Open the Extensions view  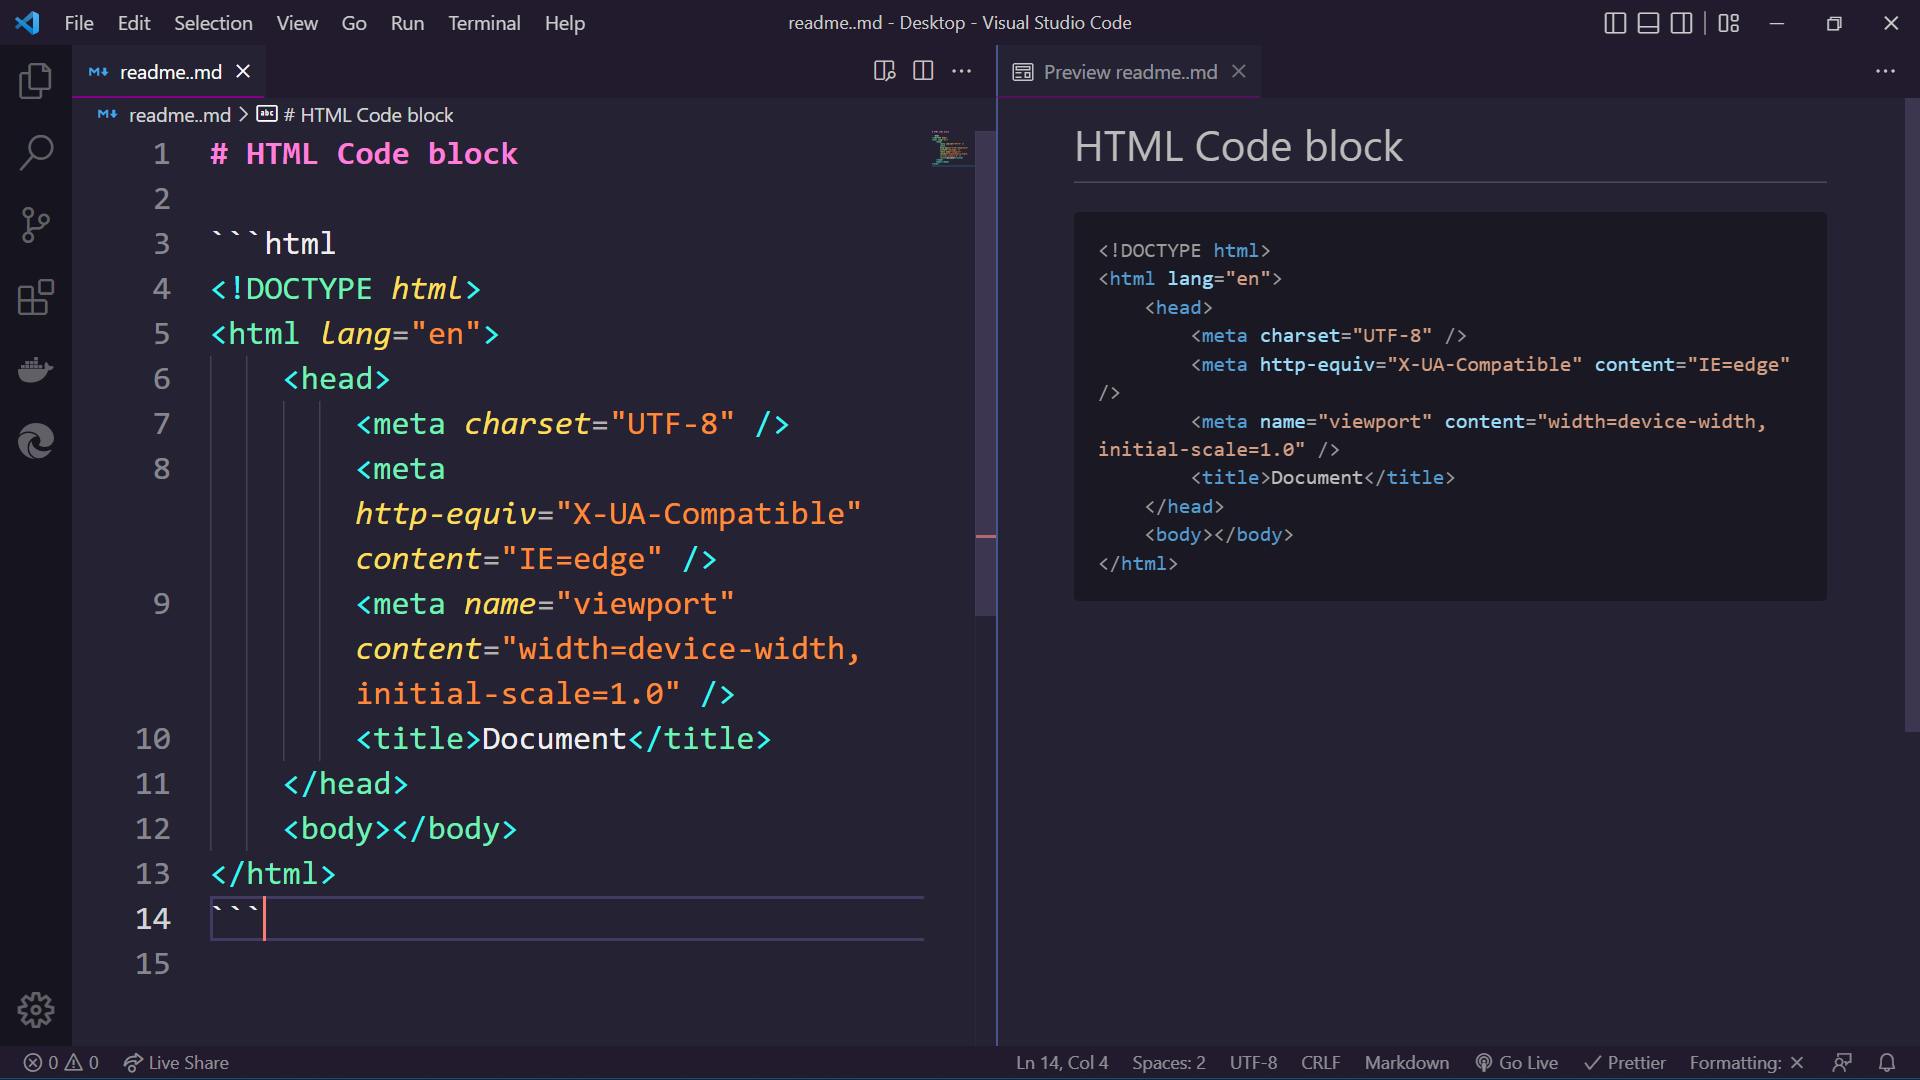click(35, 297)
